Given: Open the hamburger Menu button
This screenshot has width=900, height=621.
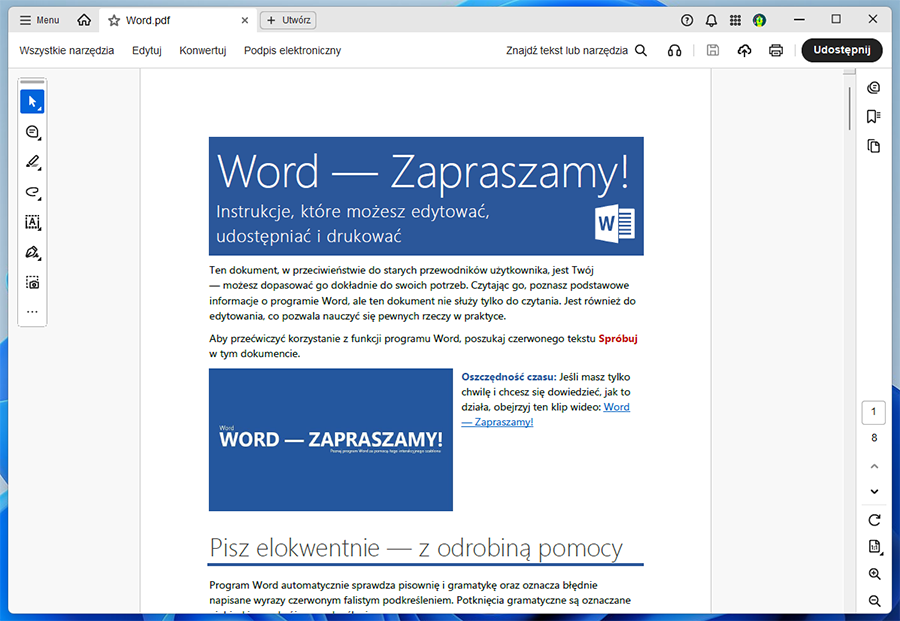Looking at the screenshot, I should 39,20.
